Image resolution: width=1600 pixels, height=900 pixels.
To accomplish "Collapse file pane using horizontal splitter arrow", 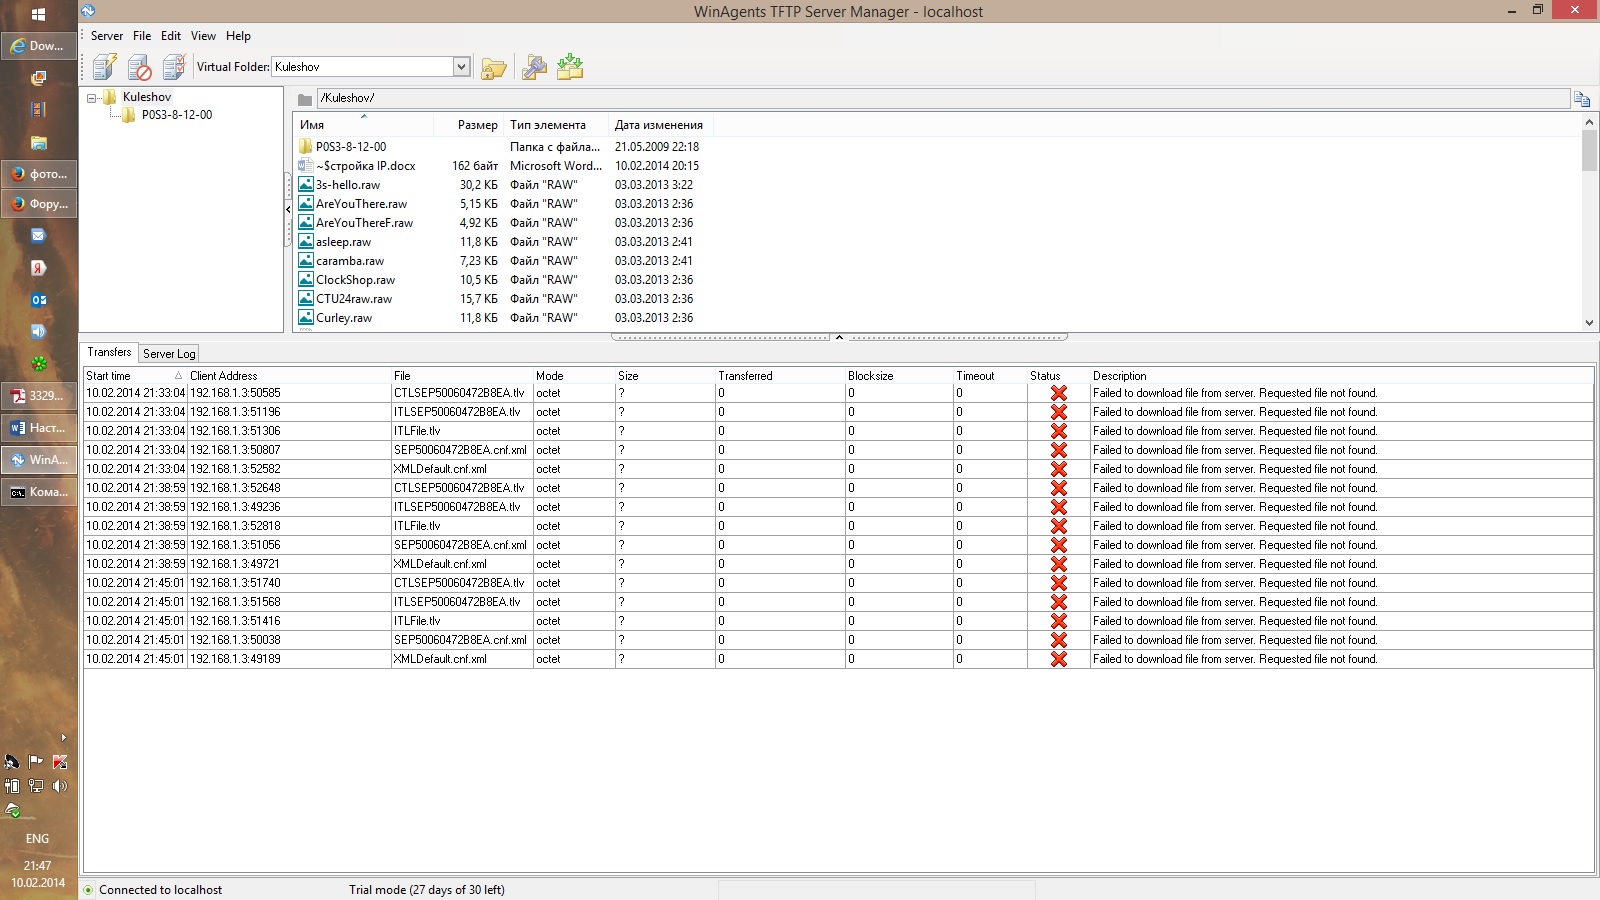I will [839, 337].
